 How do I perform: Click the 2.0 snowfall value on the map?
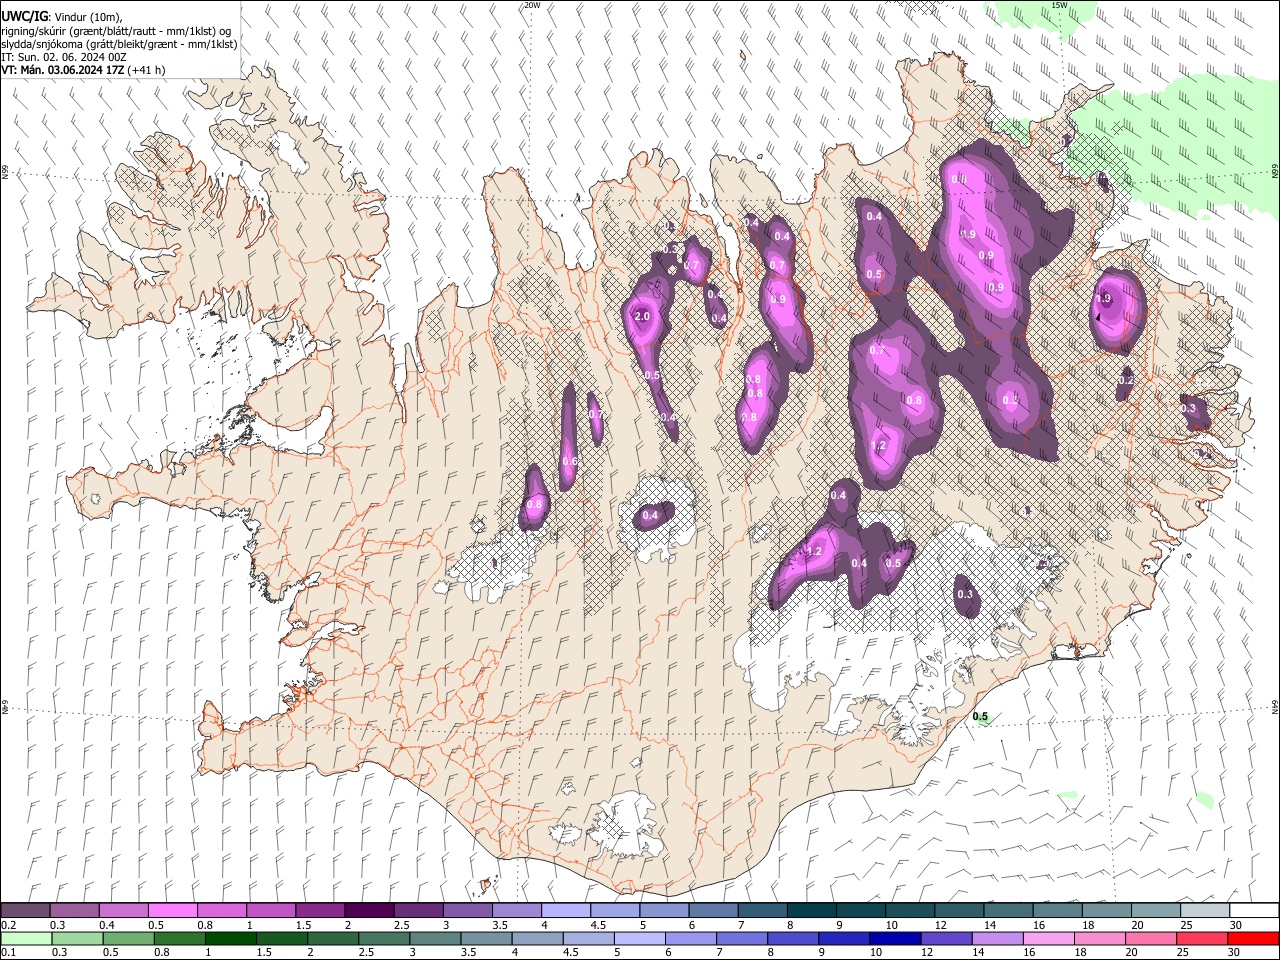[x=642, y=316]
